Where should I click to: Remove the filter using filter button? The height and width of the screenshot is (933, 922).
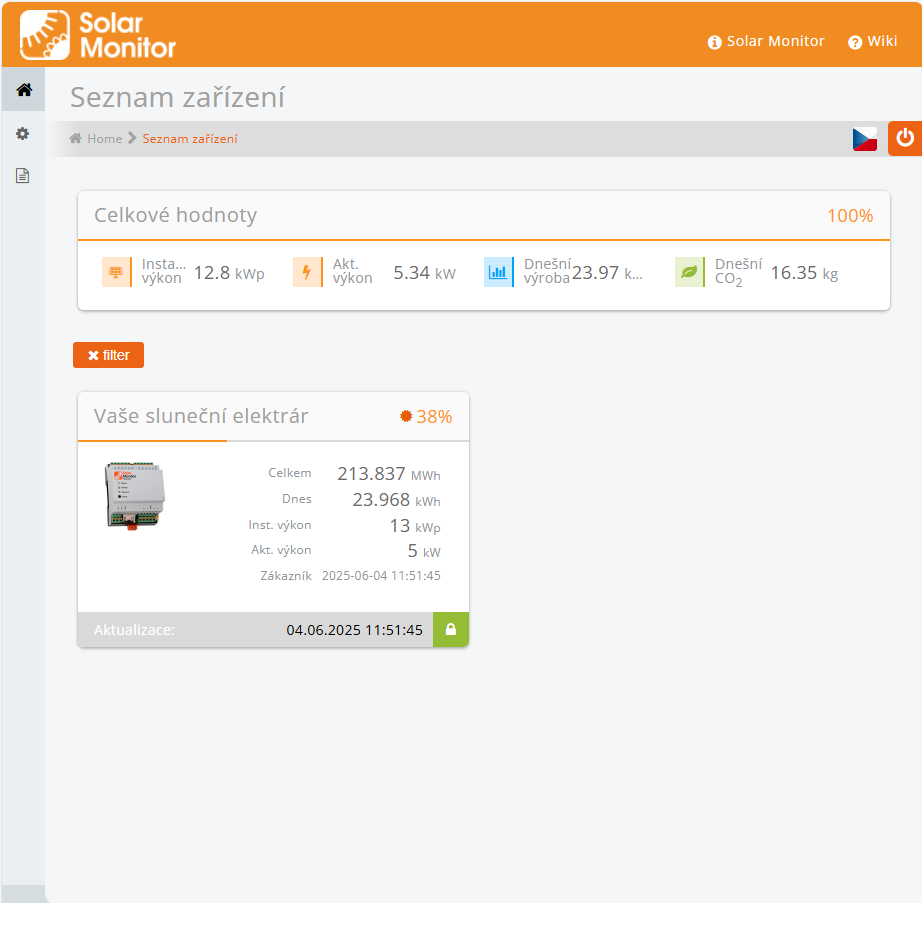pos(108,355)
